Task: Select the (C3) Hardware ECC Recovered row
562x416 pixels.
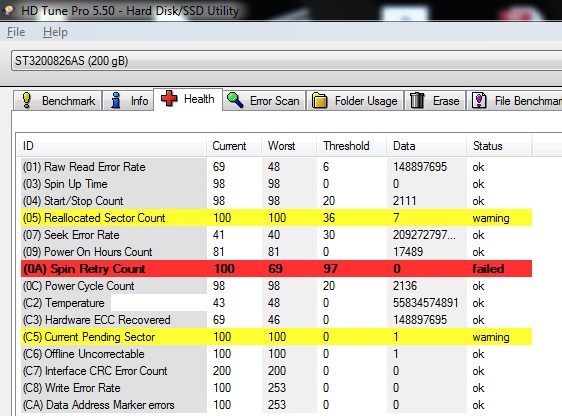Action: coord(276,320)
